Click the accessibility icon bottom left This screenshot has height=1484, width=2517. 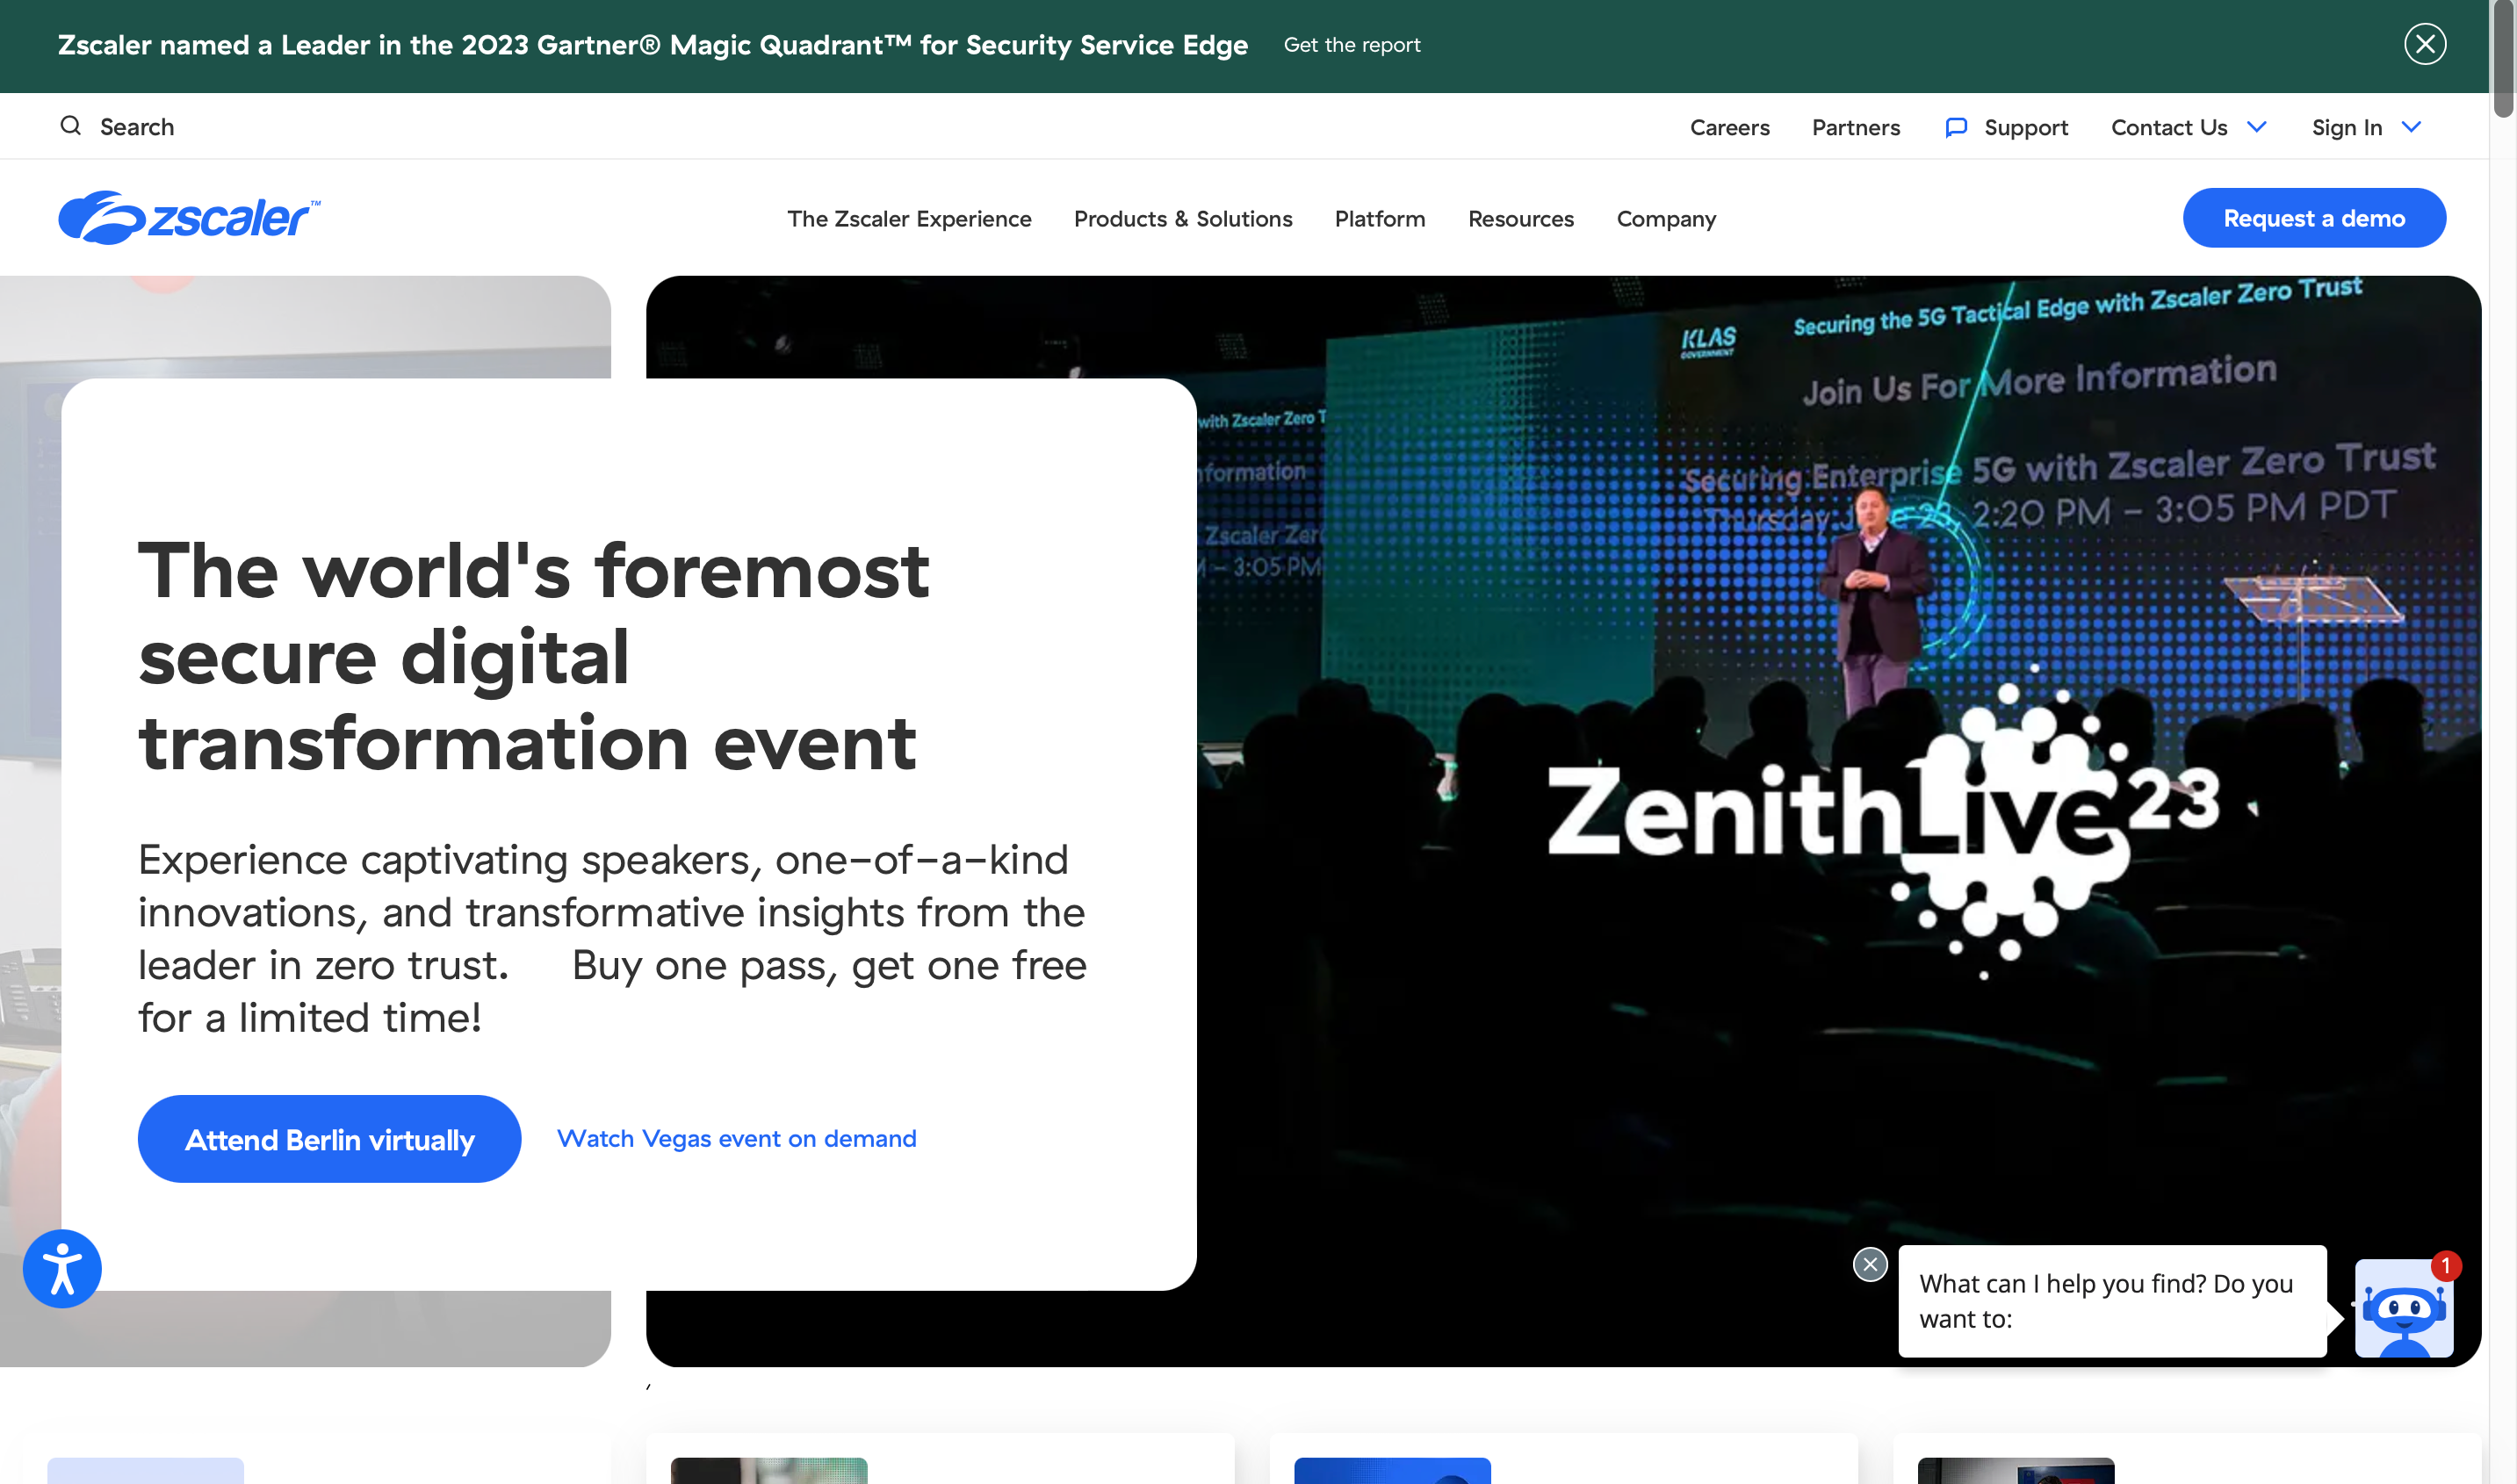(x=61, y=1269)
